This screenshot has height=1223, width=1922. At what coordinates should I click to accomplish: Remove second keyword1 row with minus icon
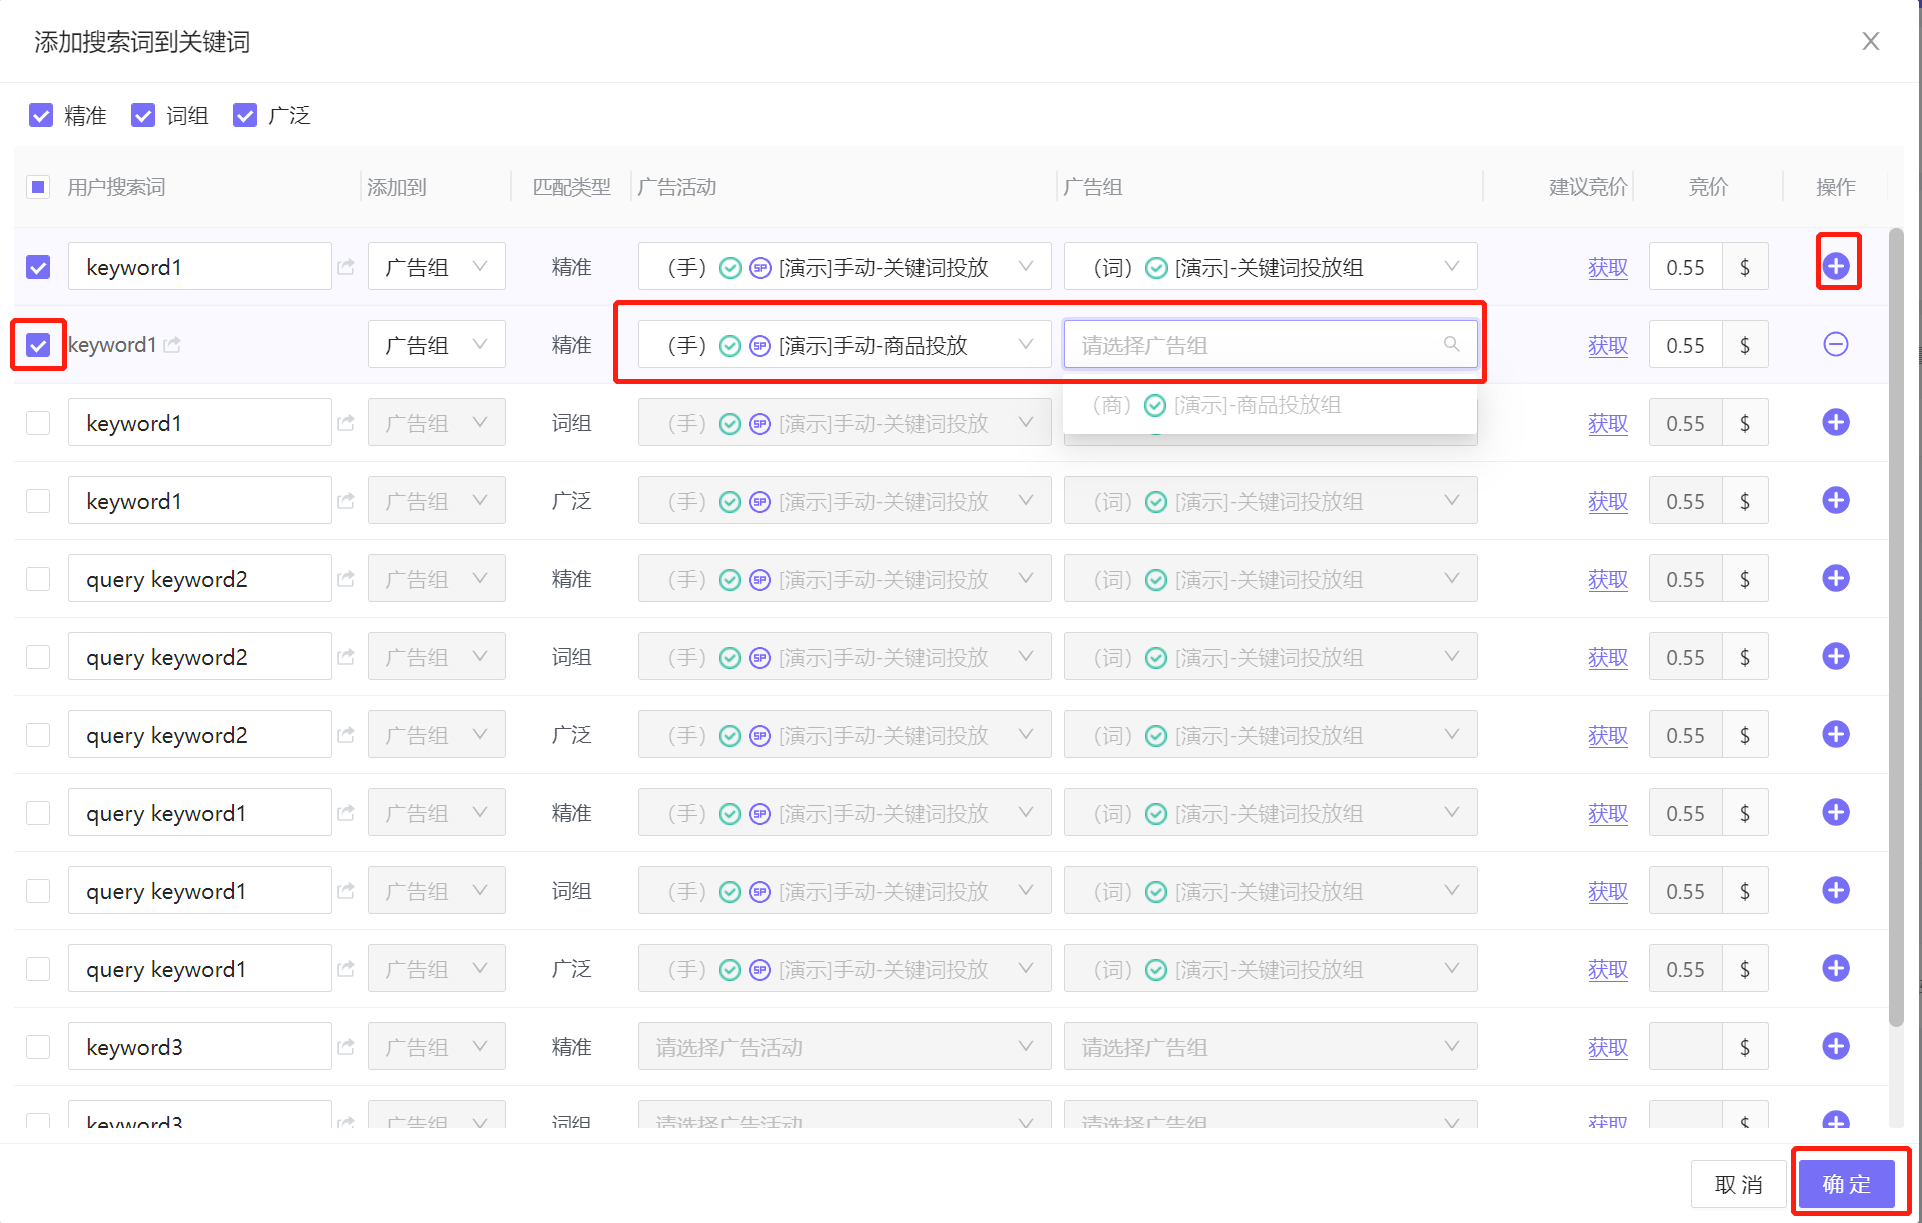(1836, 344)
